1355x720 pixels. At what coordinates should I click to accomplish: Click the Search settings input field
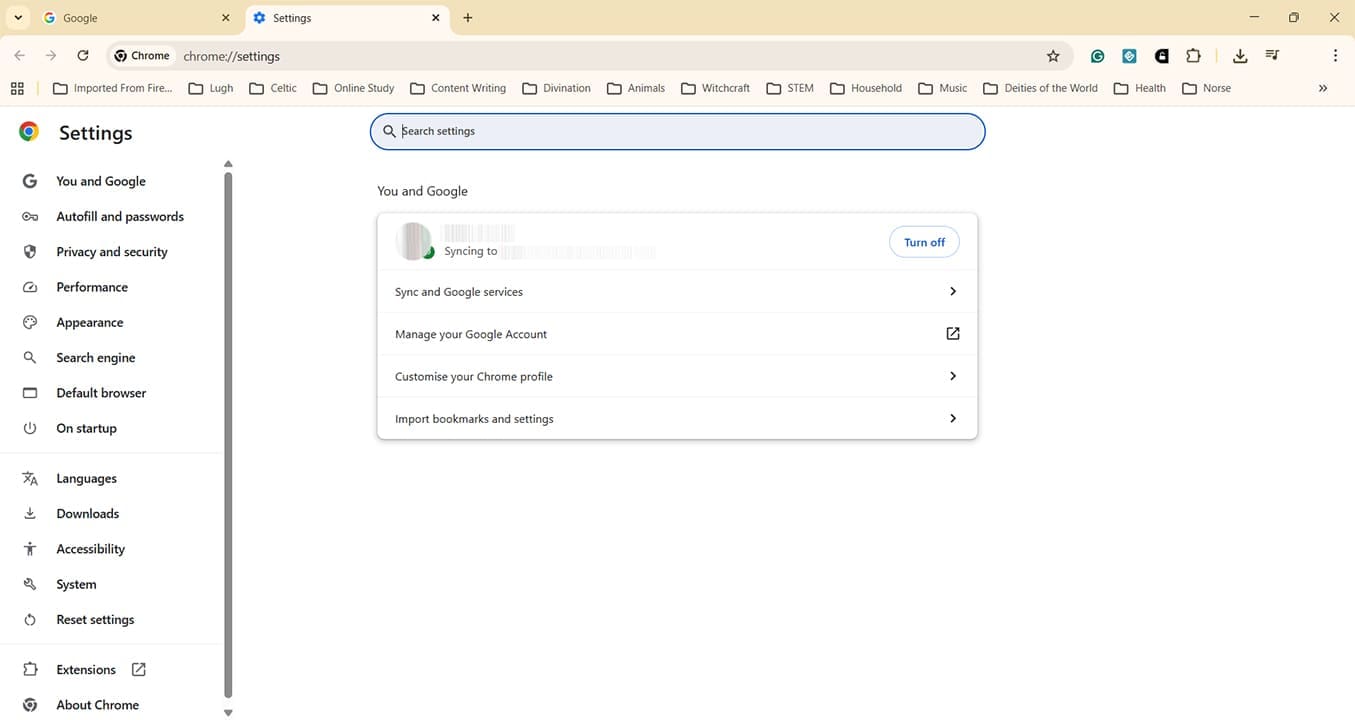(x=676, y=131)
